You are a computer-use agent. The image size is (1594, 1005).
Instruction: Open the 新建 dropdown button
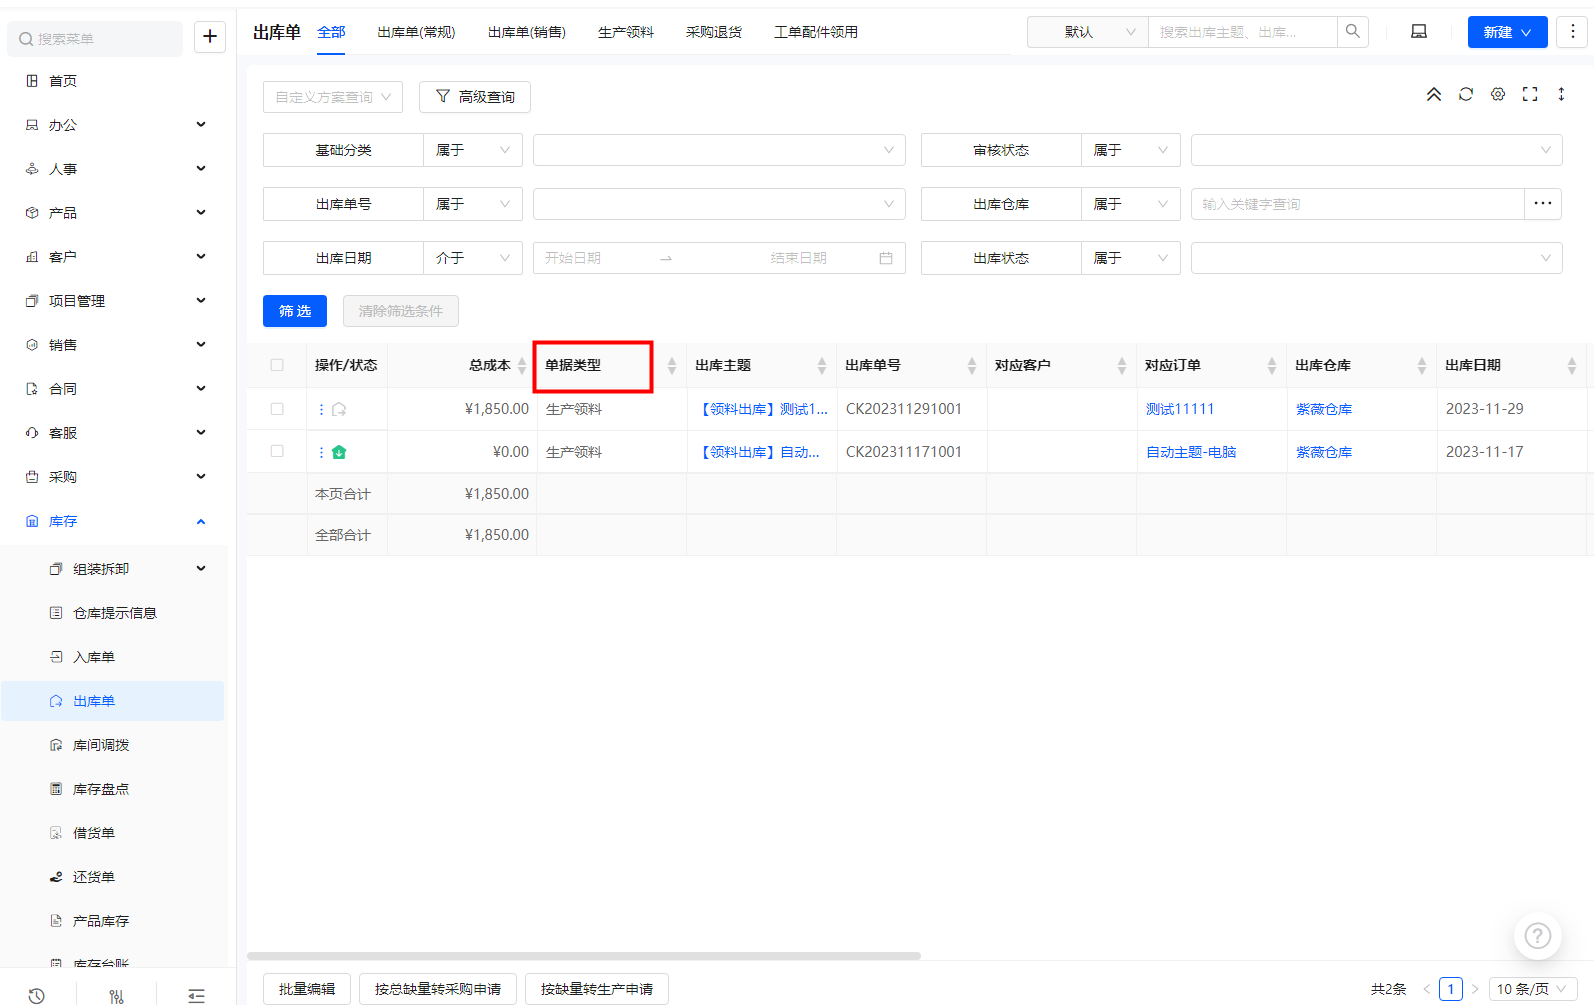[1507, 32]
